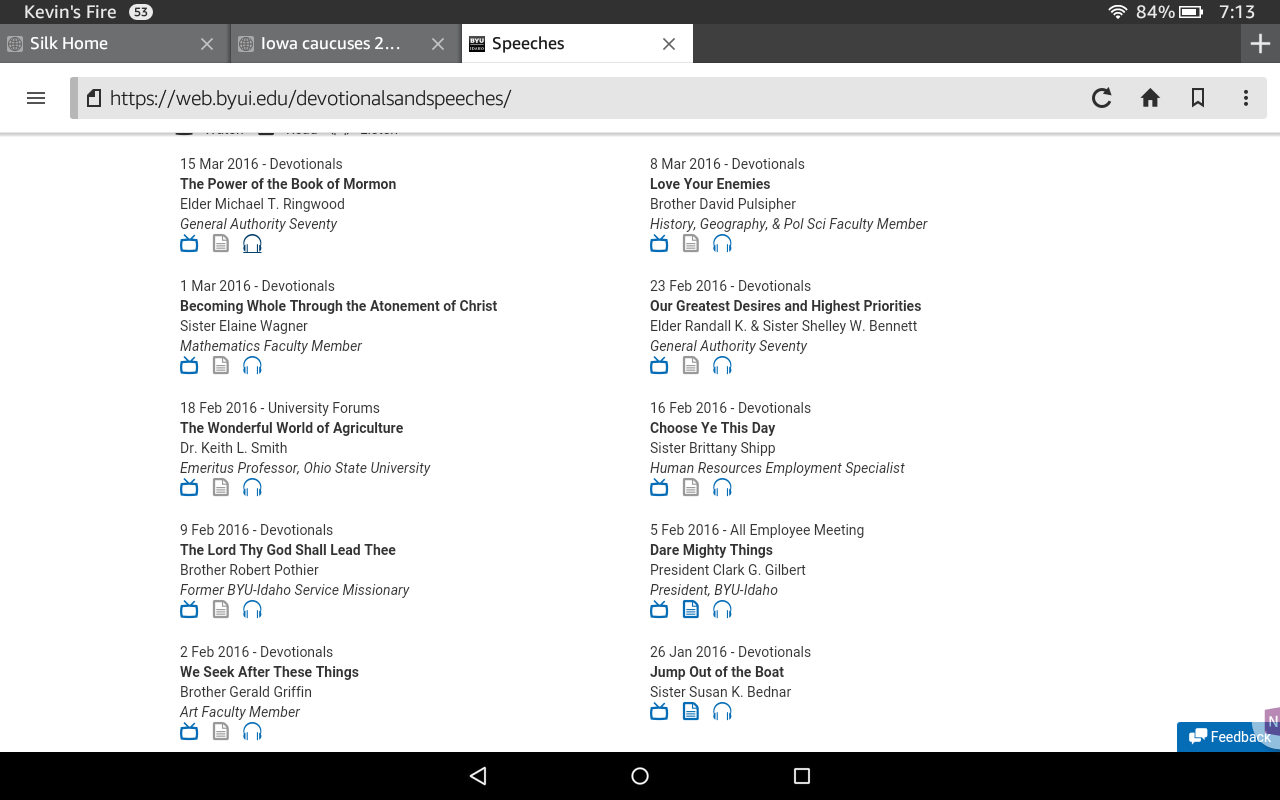Open a new browser tab
Screen dimensions: 1280x800
1260,44
